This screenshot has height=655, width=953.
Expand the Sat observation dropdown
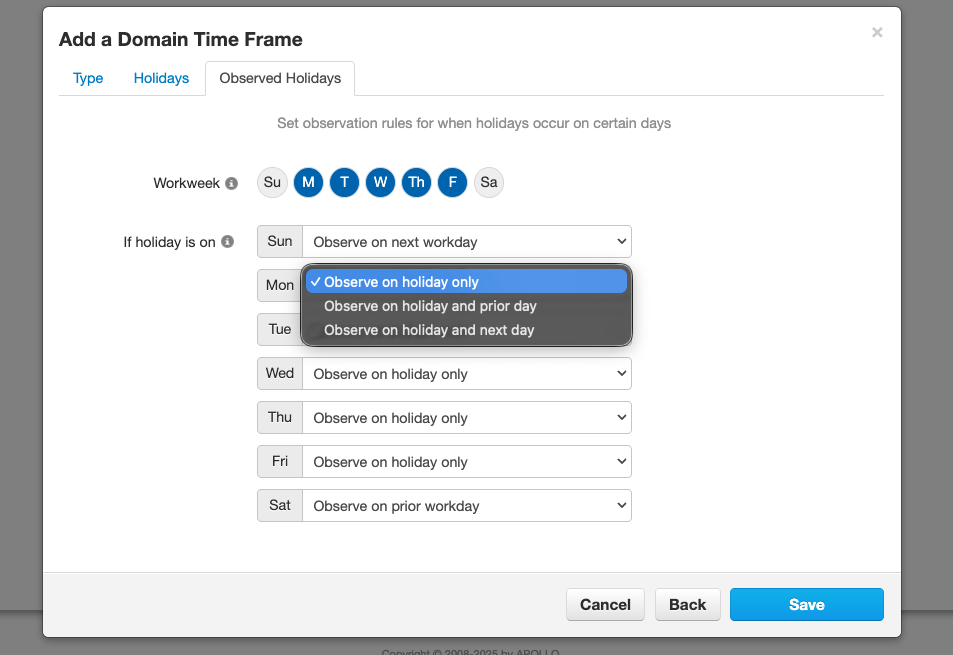pyautogui.click(x=467, y=506)
